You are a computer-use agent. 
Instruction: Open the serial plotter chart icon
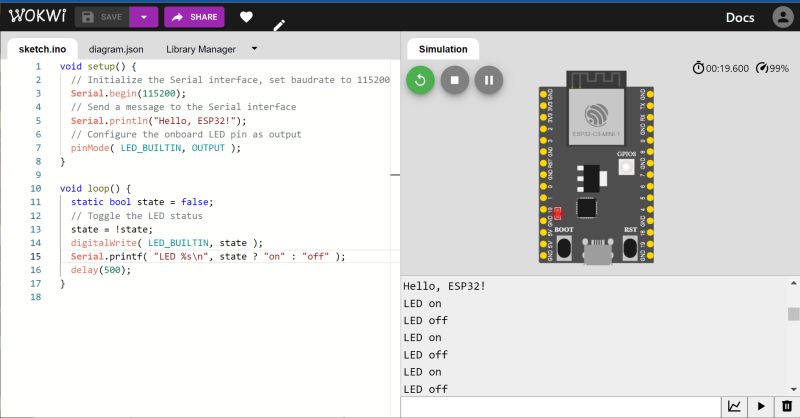734,407
